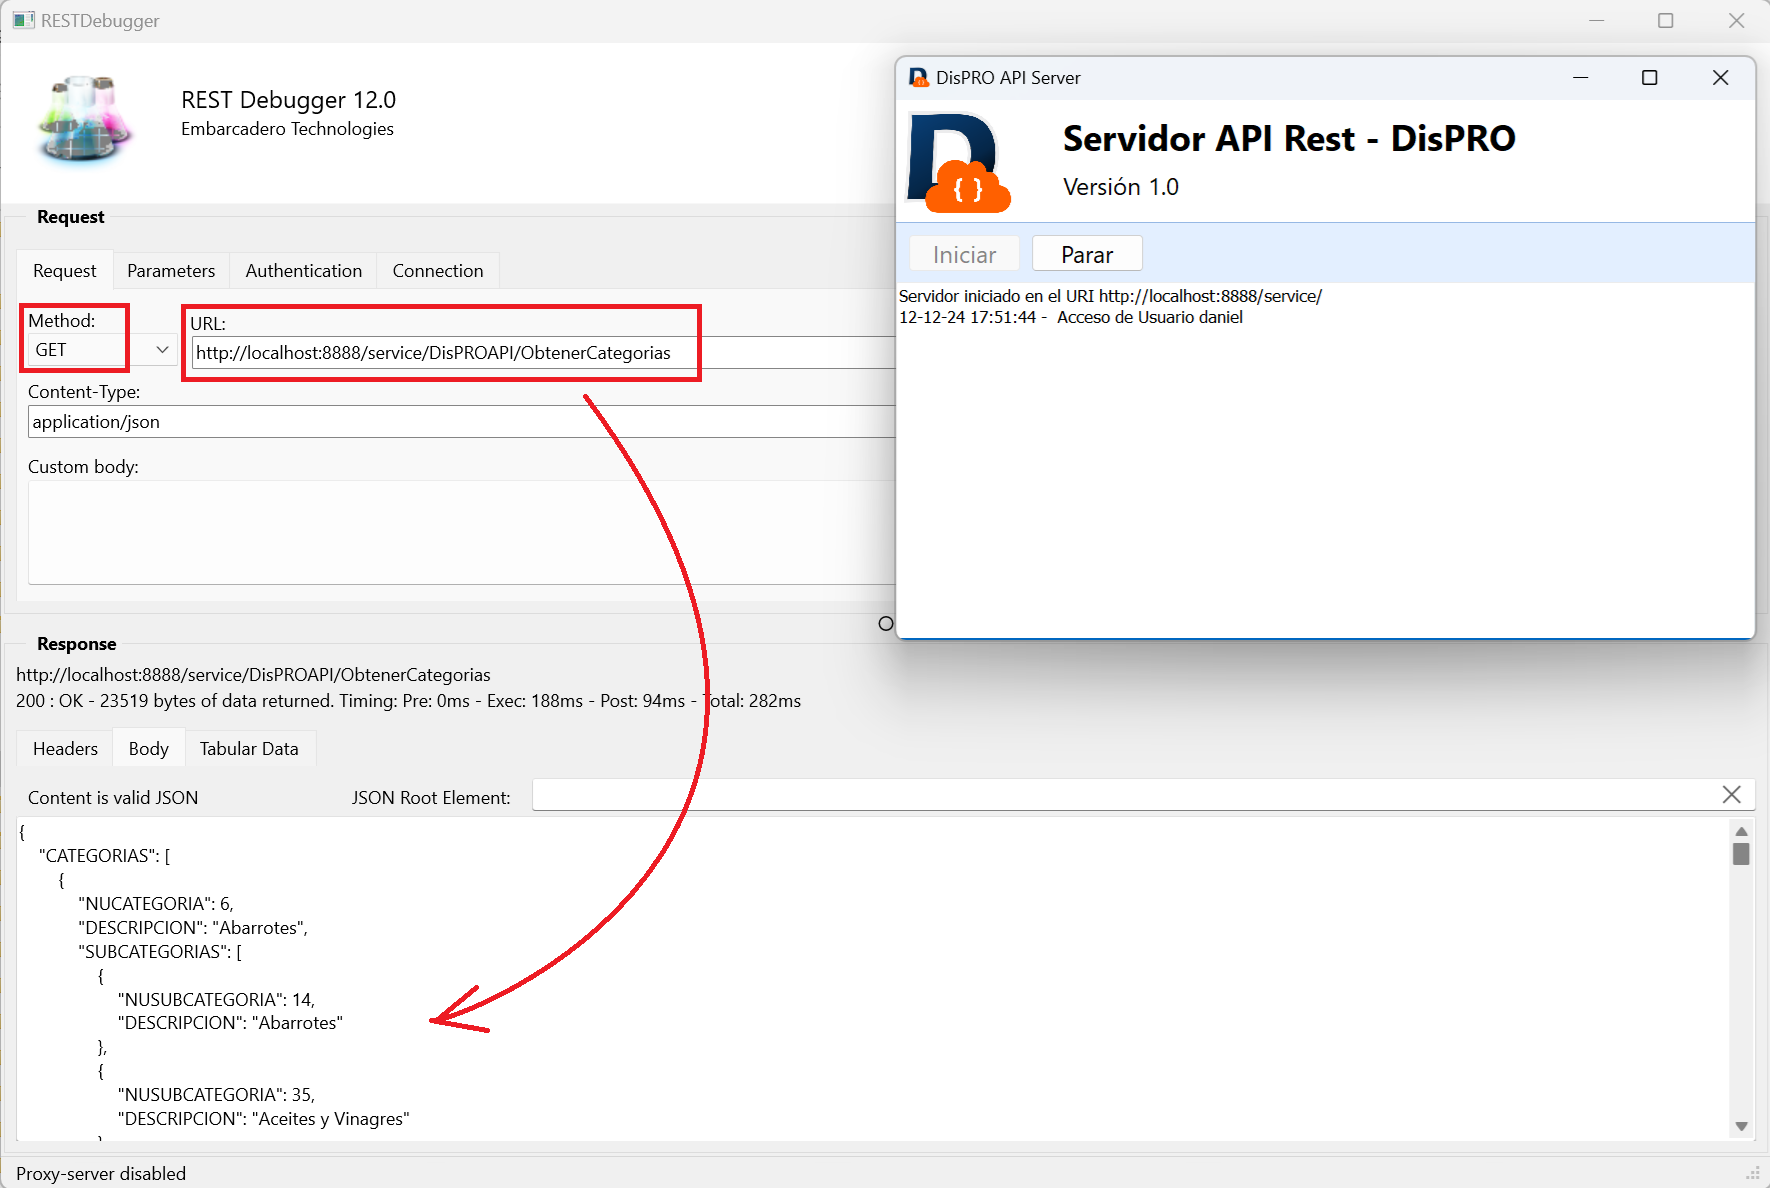The image size is (1770, 1188).
Task: Select the Method combo box showing GET
Action: click(101, 349)
